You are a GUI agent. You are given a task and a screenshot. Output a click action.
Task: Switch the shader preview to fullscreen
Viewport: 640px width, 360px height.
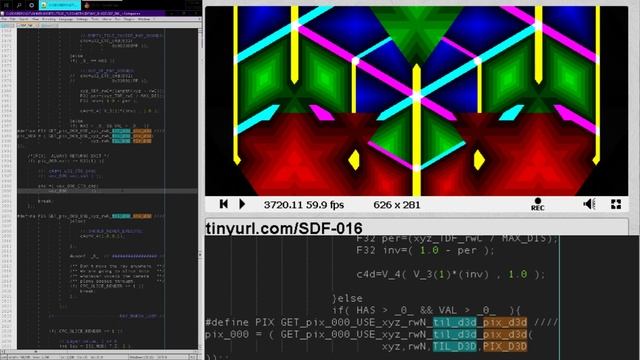(x=616, y=204)
